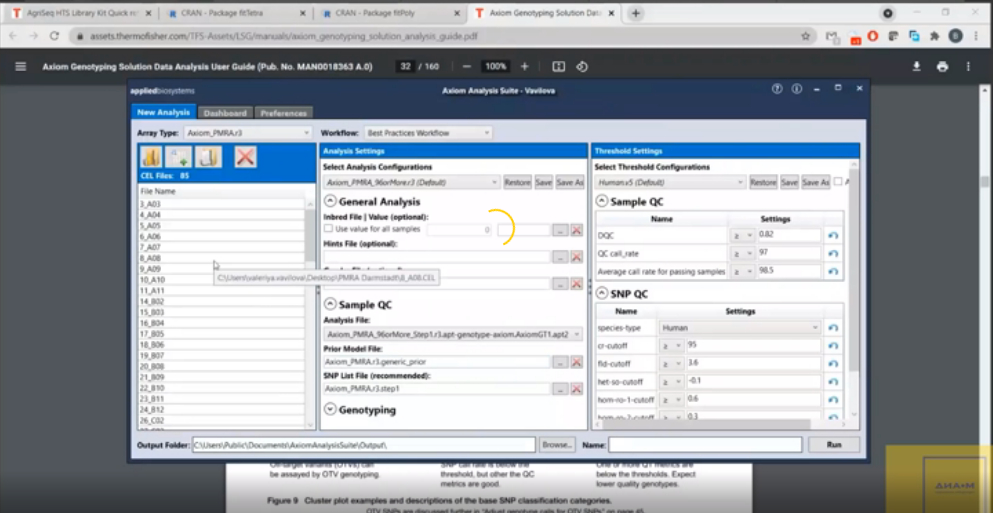The height and width of the screenshot is (513, 993).
Task: Switch to the Dashboard tab
Action: click(x=225, y=113)
